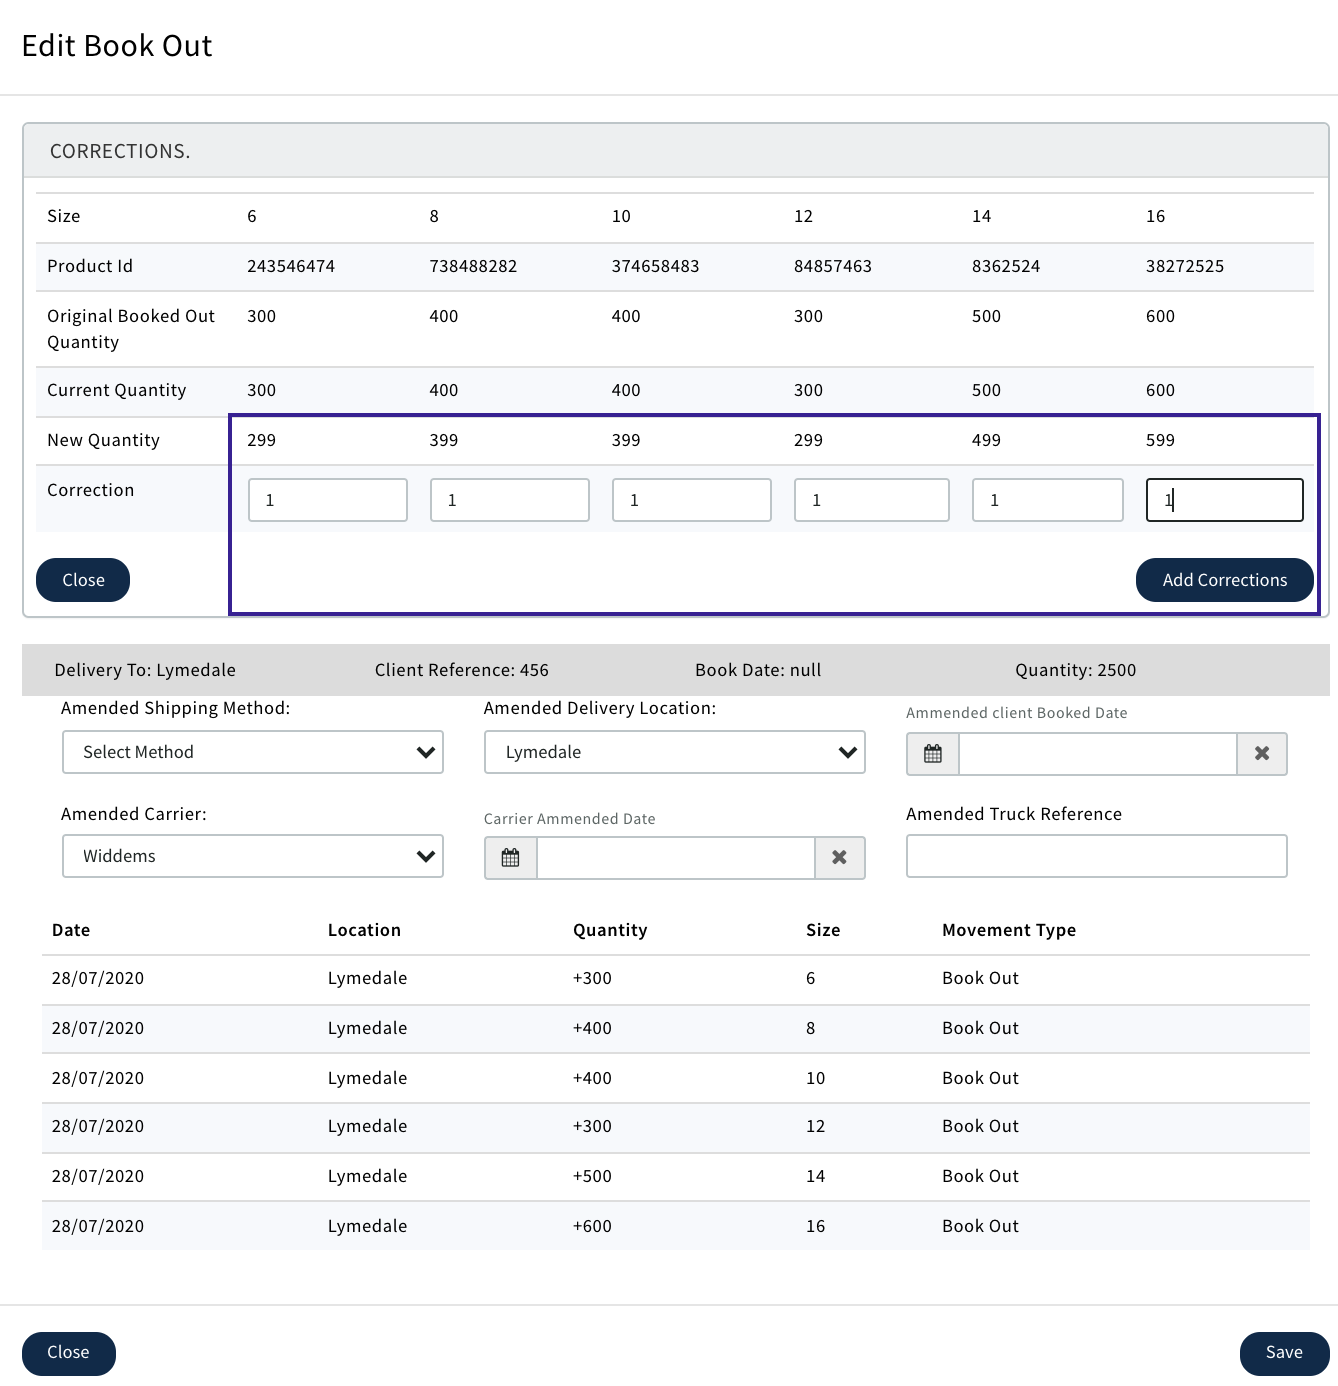Focus Correction field for size 6

(328, 500)
